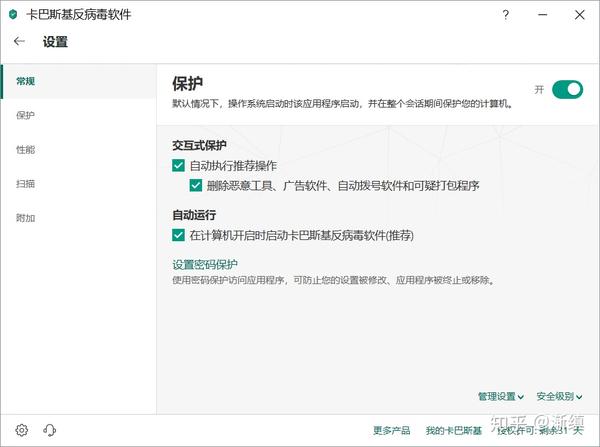Expand the 管理设置 dropdown
Screen dimensions: 600x447
[x=501, y=396]
